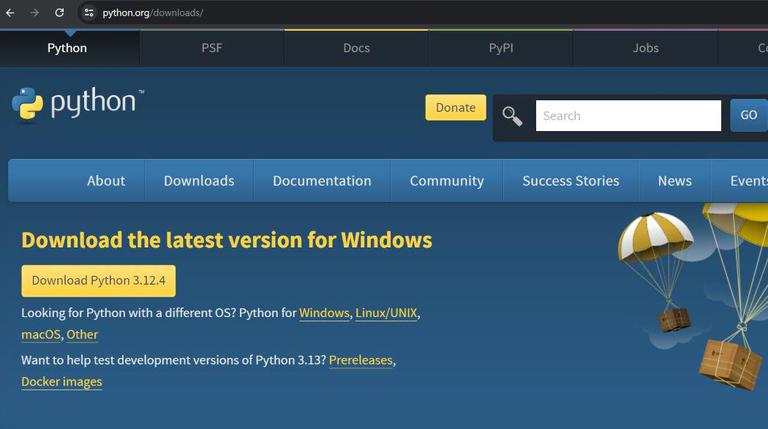Open the Docs top tab
The height and width of the screenshot is (429, 768).
tap(356, 48)
